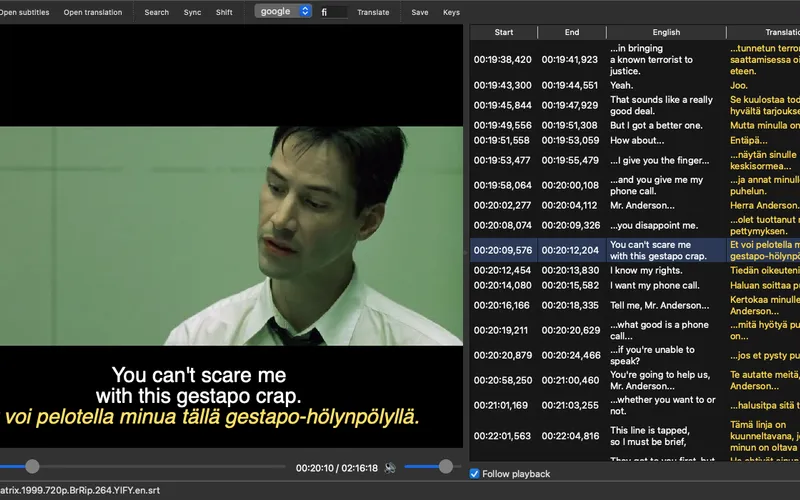Select the subtitle row 'Yeah.'
The image size is (800, 500).
click(621, 85)
